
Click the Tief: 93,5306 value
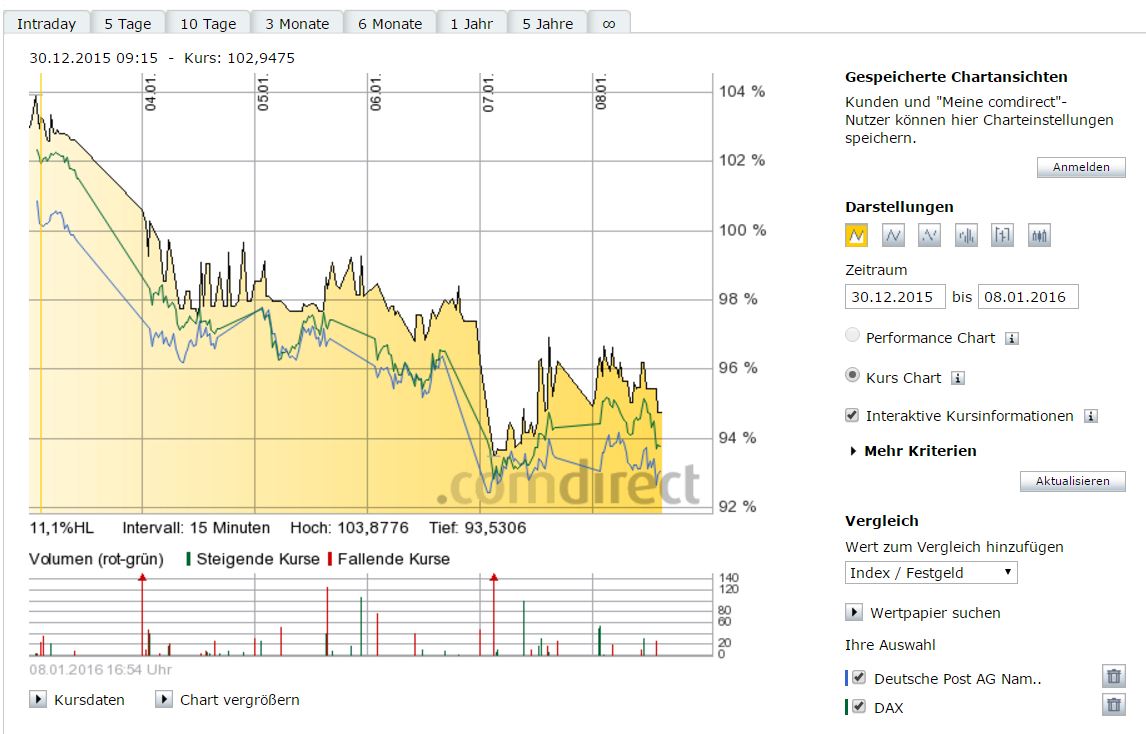[x=477, y=528]
